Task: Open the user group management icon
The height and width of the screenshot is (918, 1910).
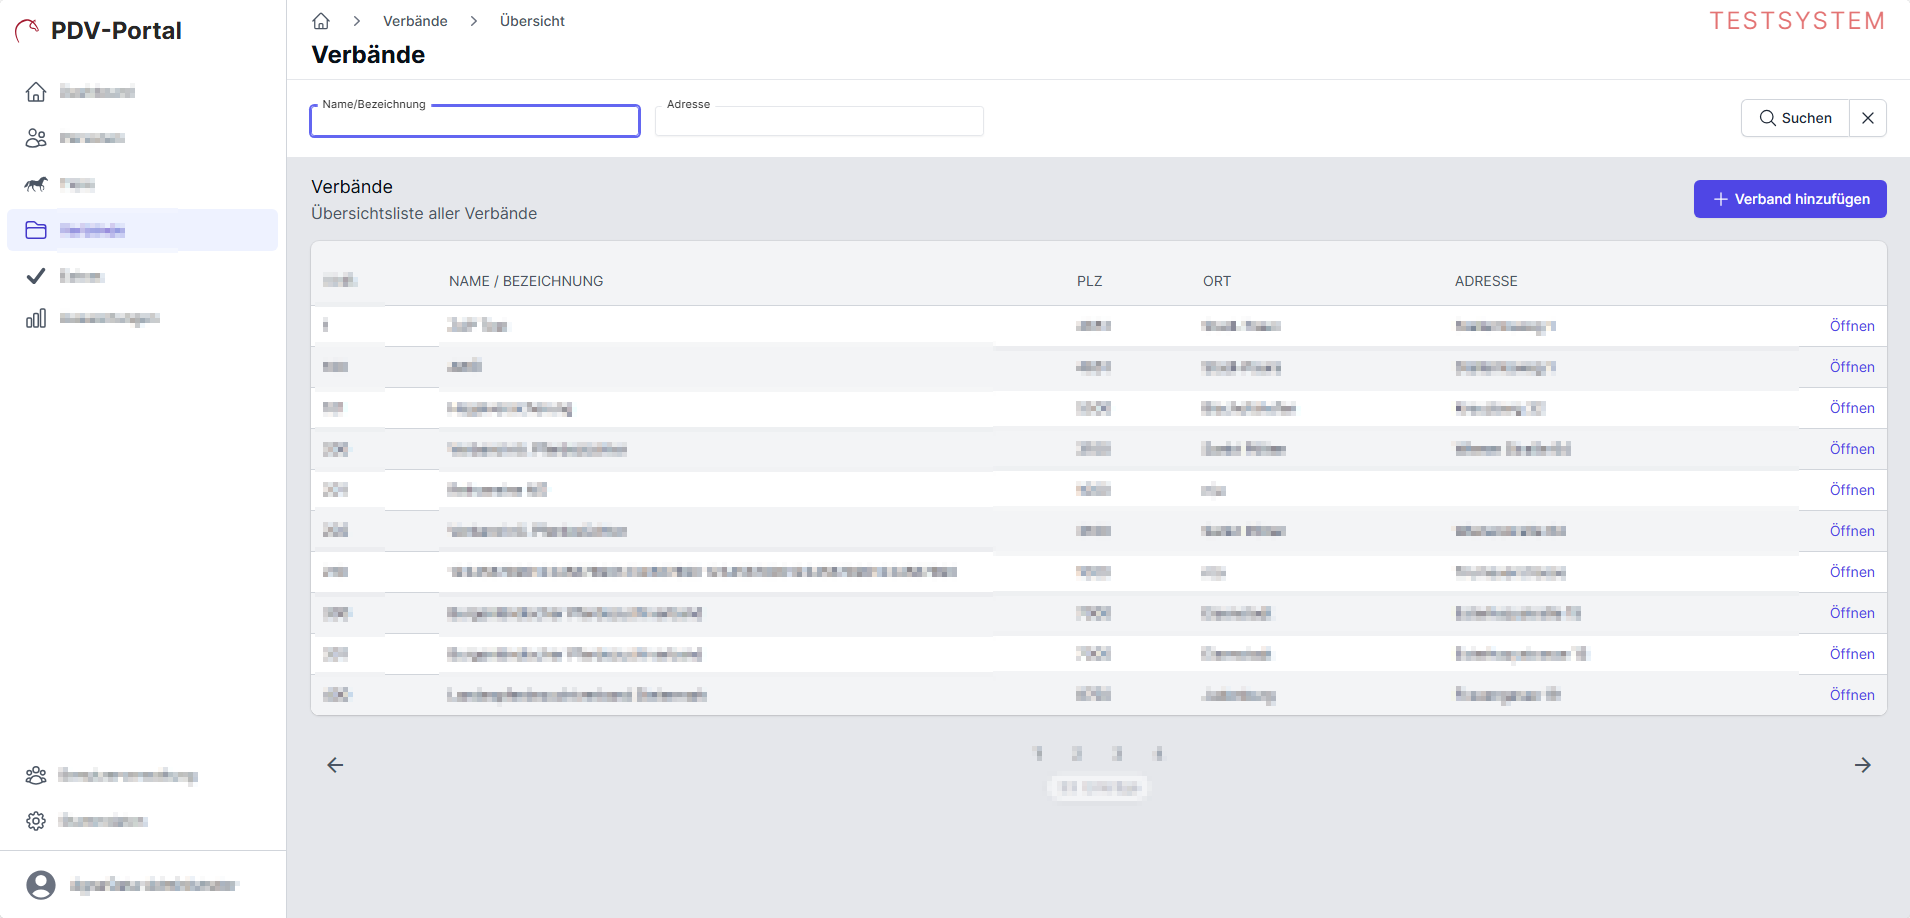Action: (x=36, y=775)
